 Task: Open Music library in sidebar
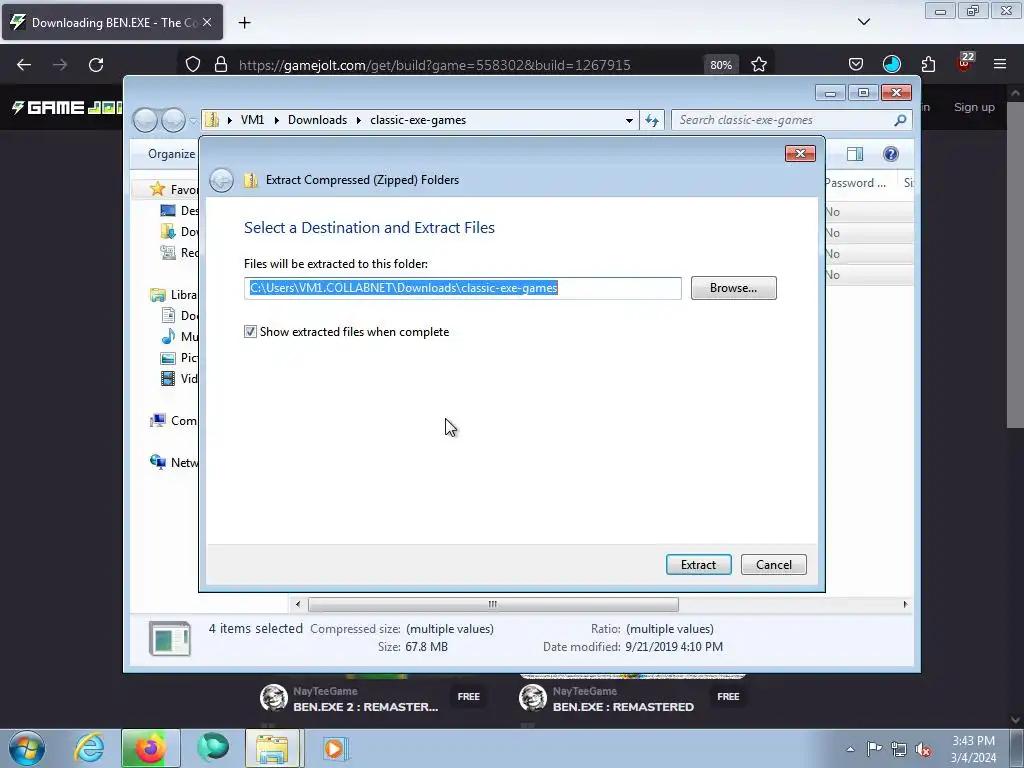click(178, 336)
